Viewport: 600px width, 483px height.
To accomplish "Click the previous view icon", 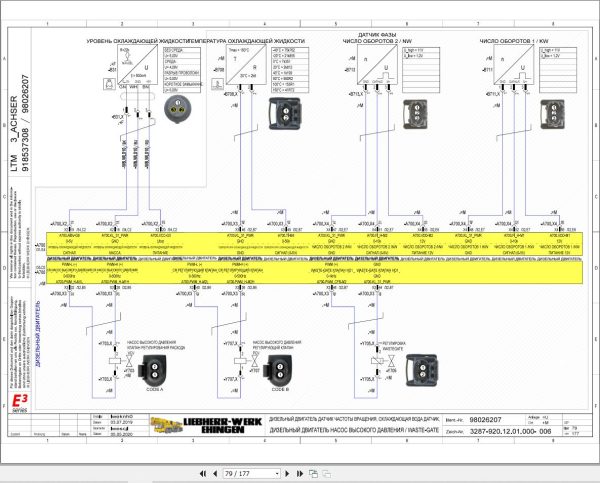I will [313, 473].
